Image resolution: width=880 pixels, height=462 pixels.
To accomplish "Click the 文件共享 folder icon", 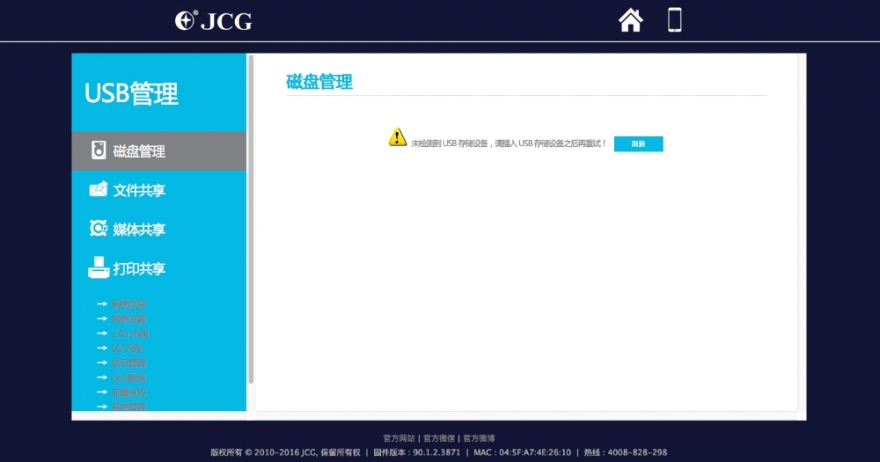I will point(98,190).
